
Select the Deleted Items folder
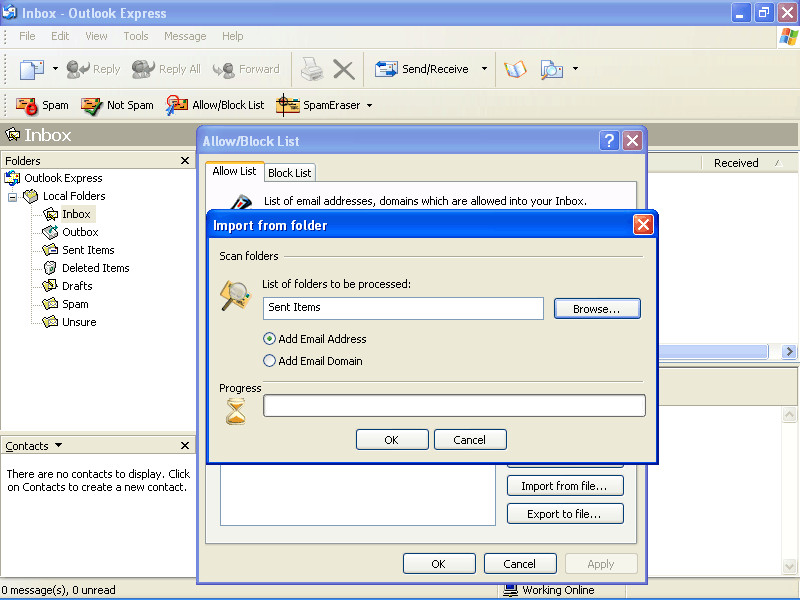pos(95,268)
